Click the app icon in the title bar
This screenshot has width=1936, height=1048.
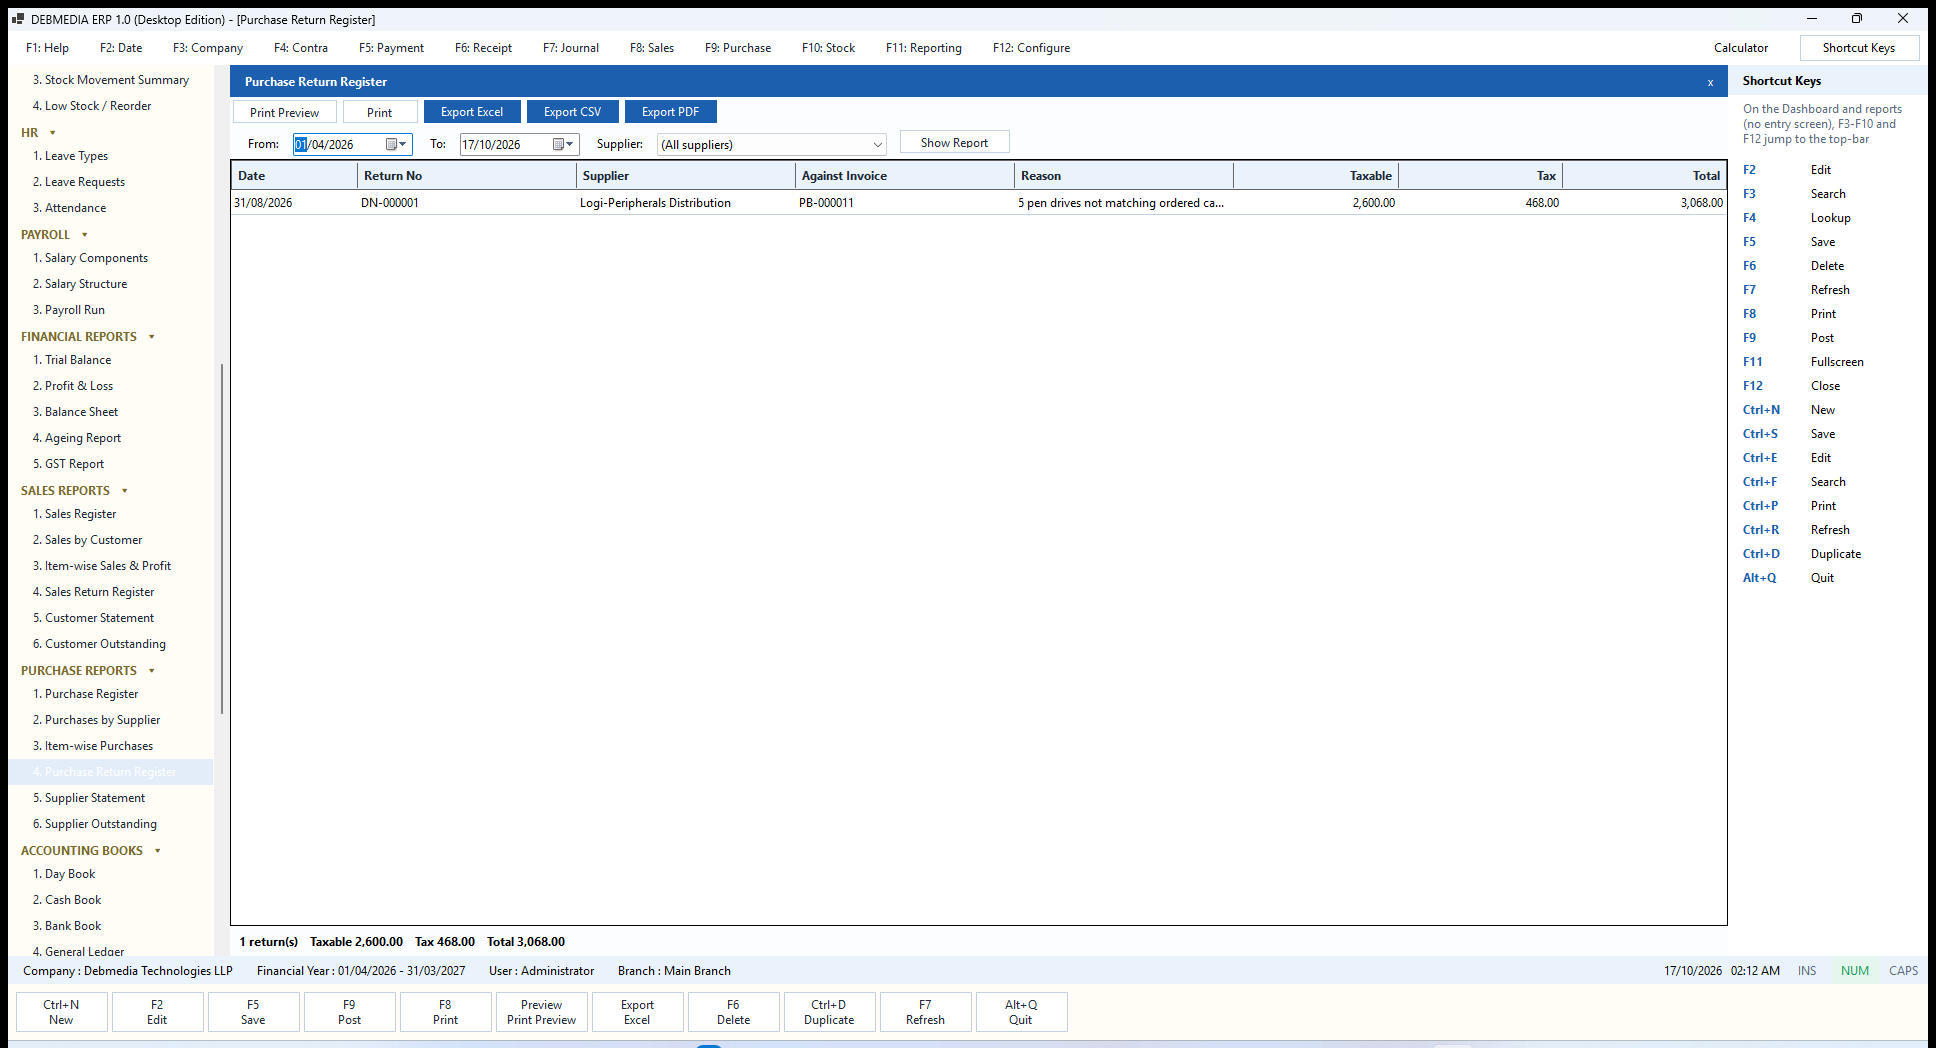(x=17, y=19)
